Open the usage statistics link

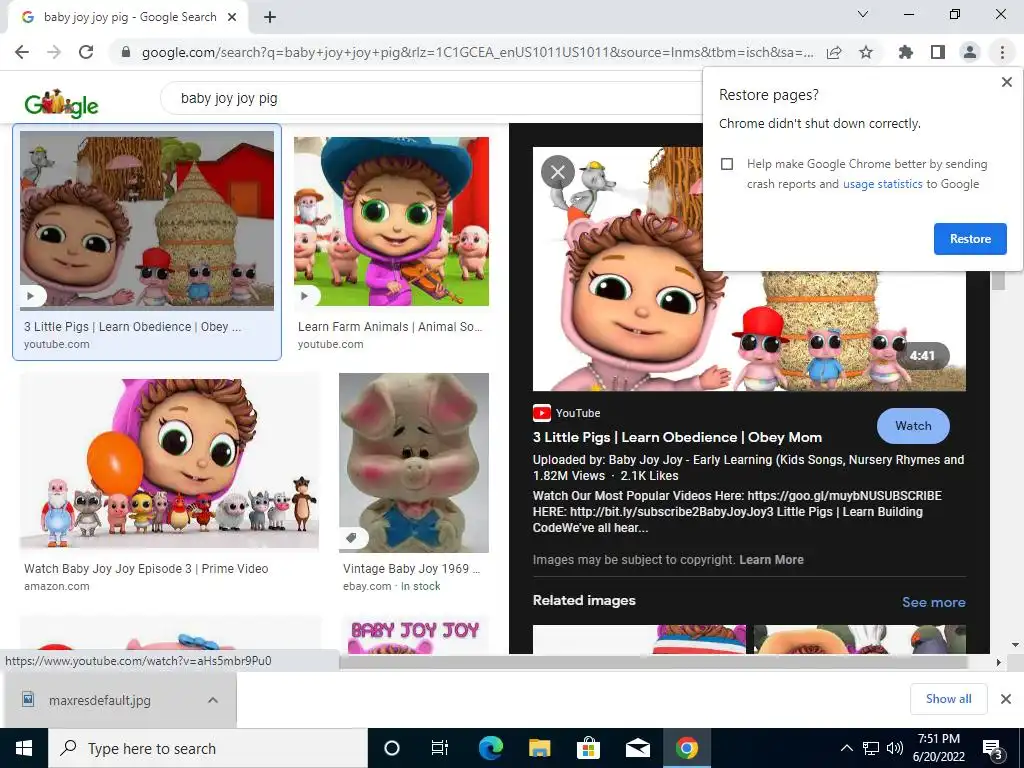[x=882, y=184]
